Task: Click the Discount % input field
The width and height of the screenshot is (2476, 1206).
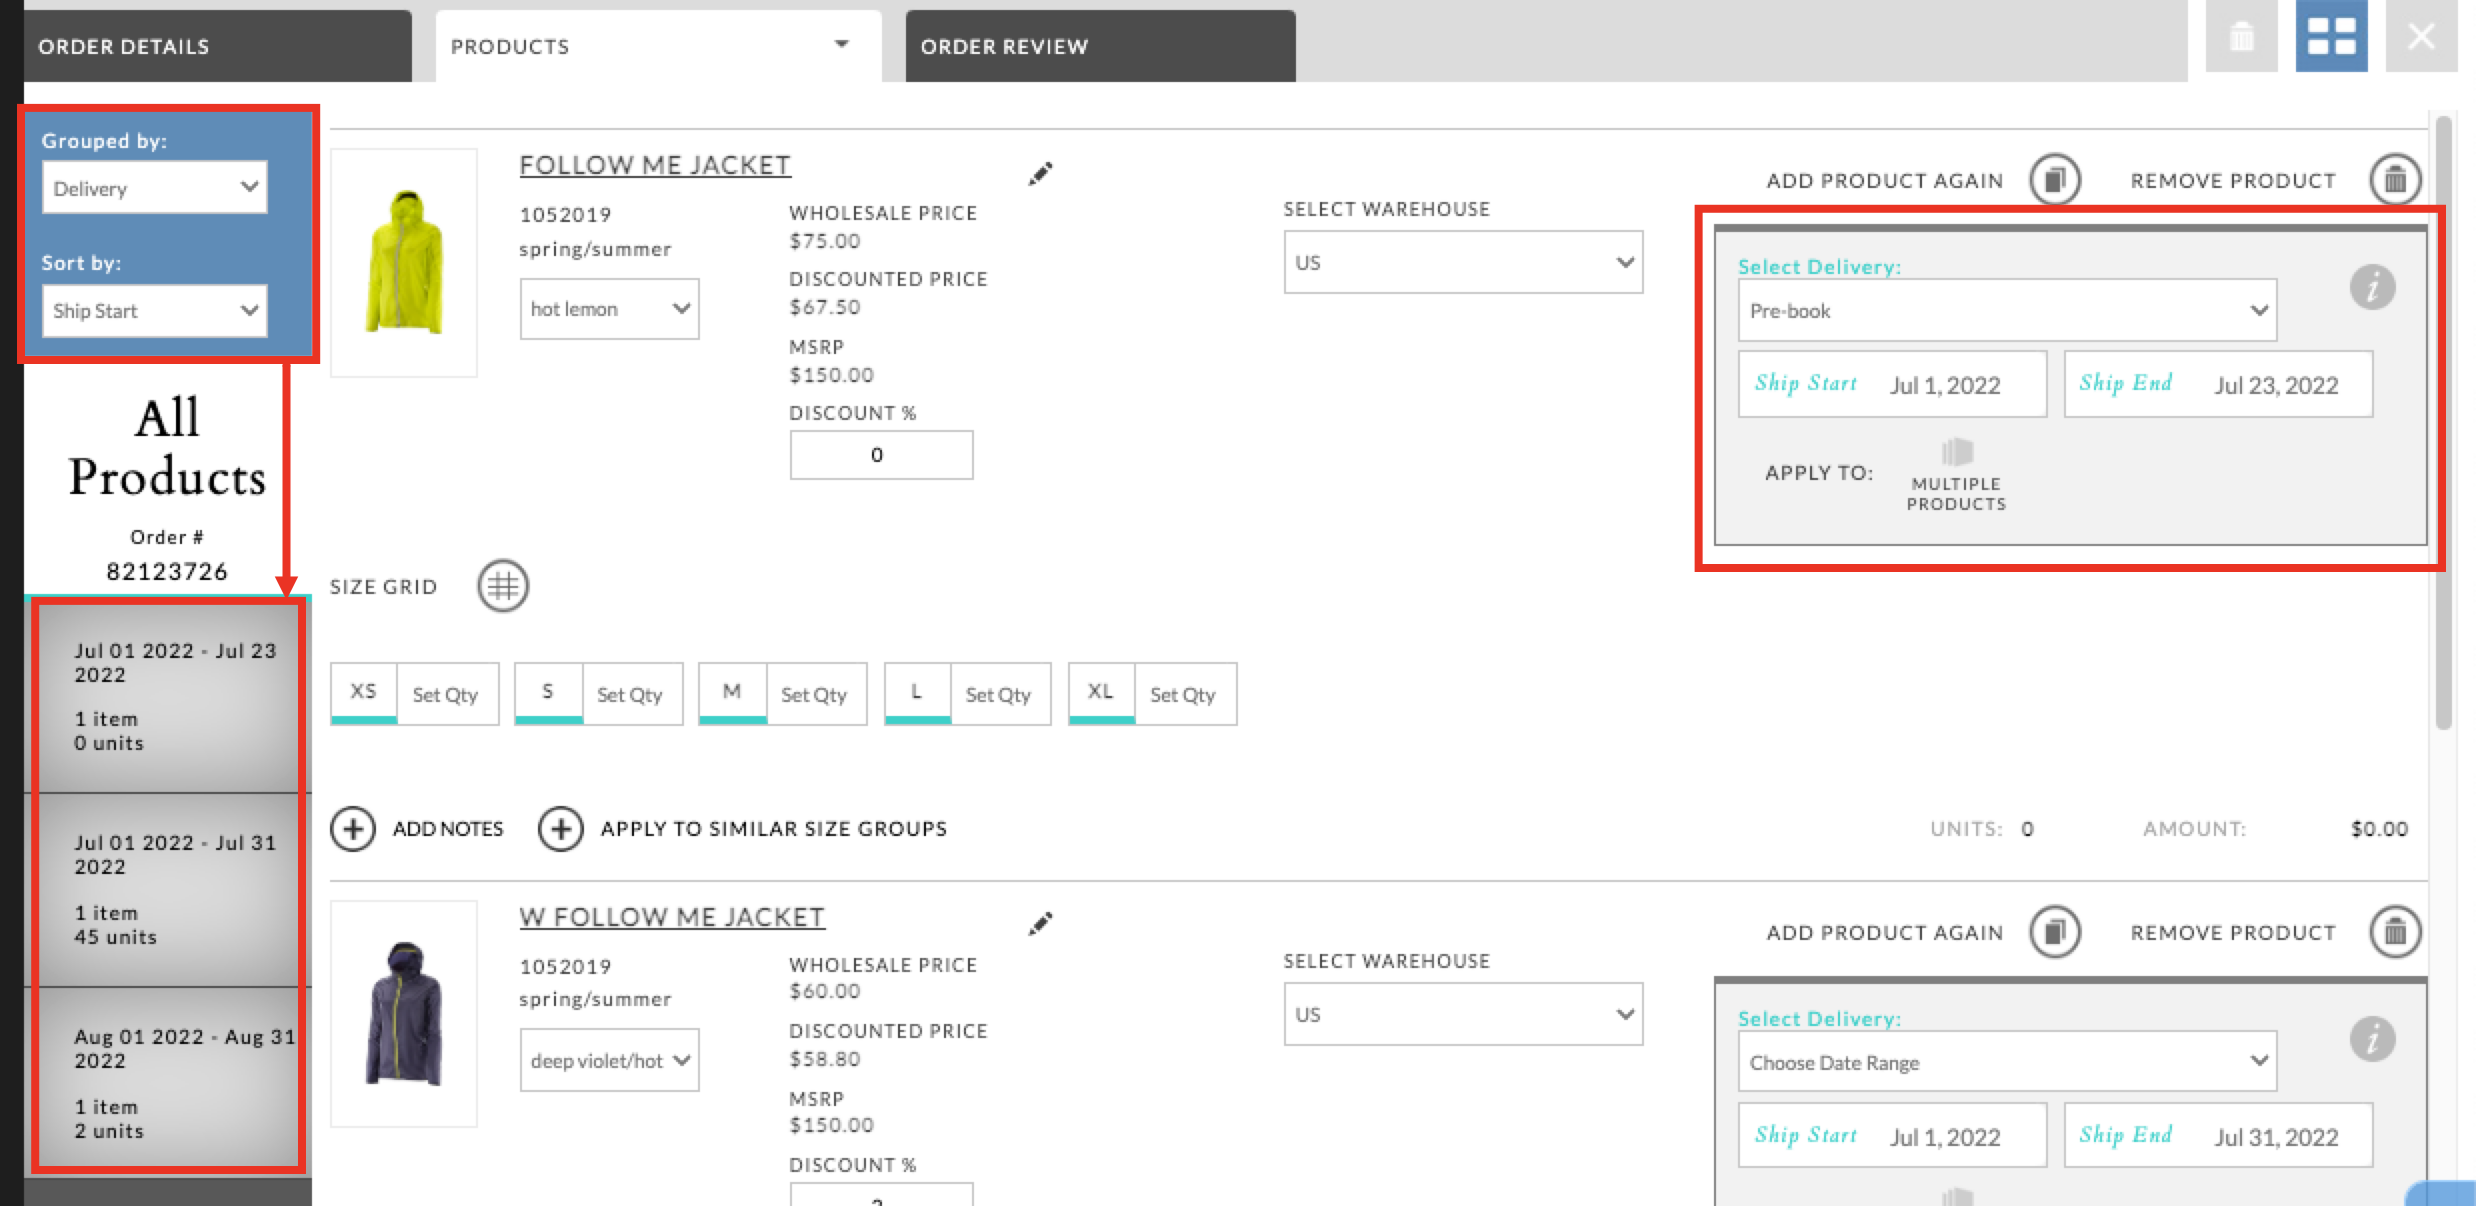Action: 880,453
